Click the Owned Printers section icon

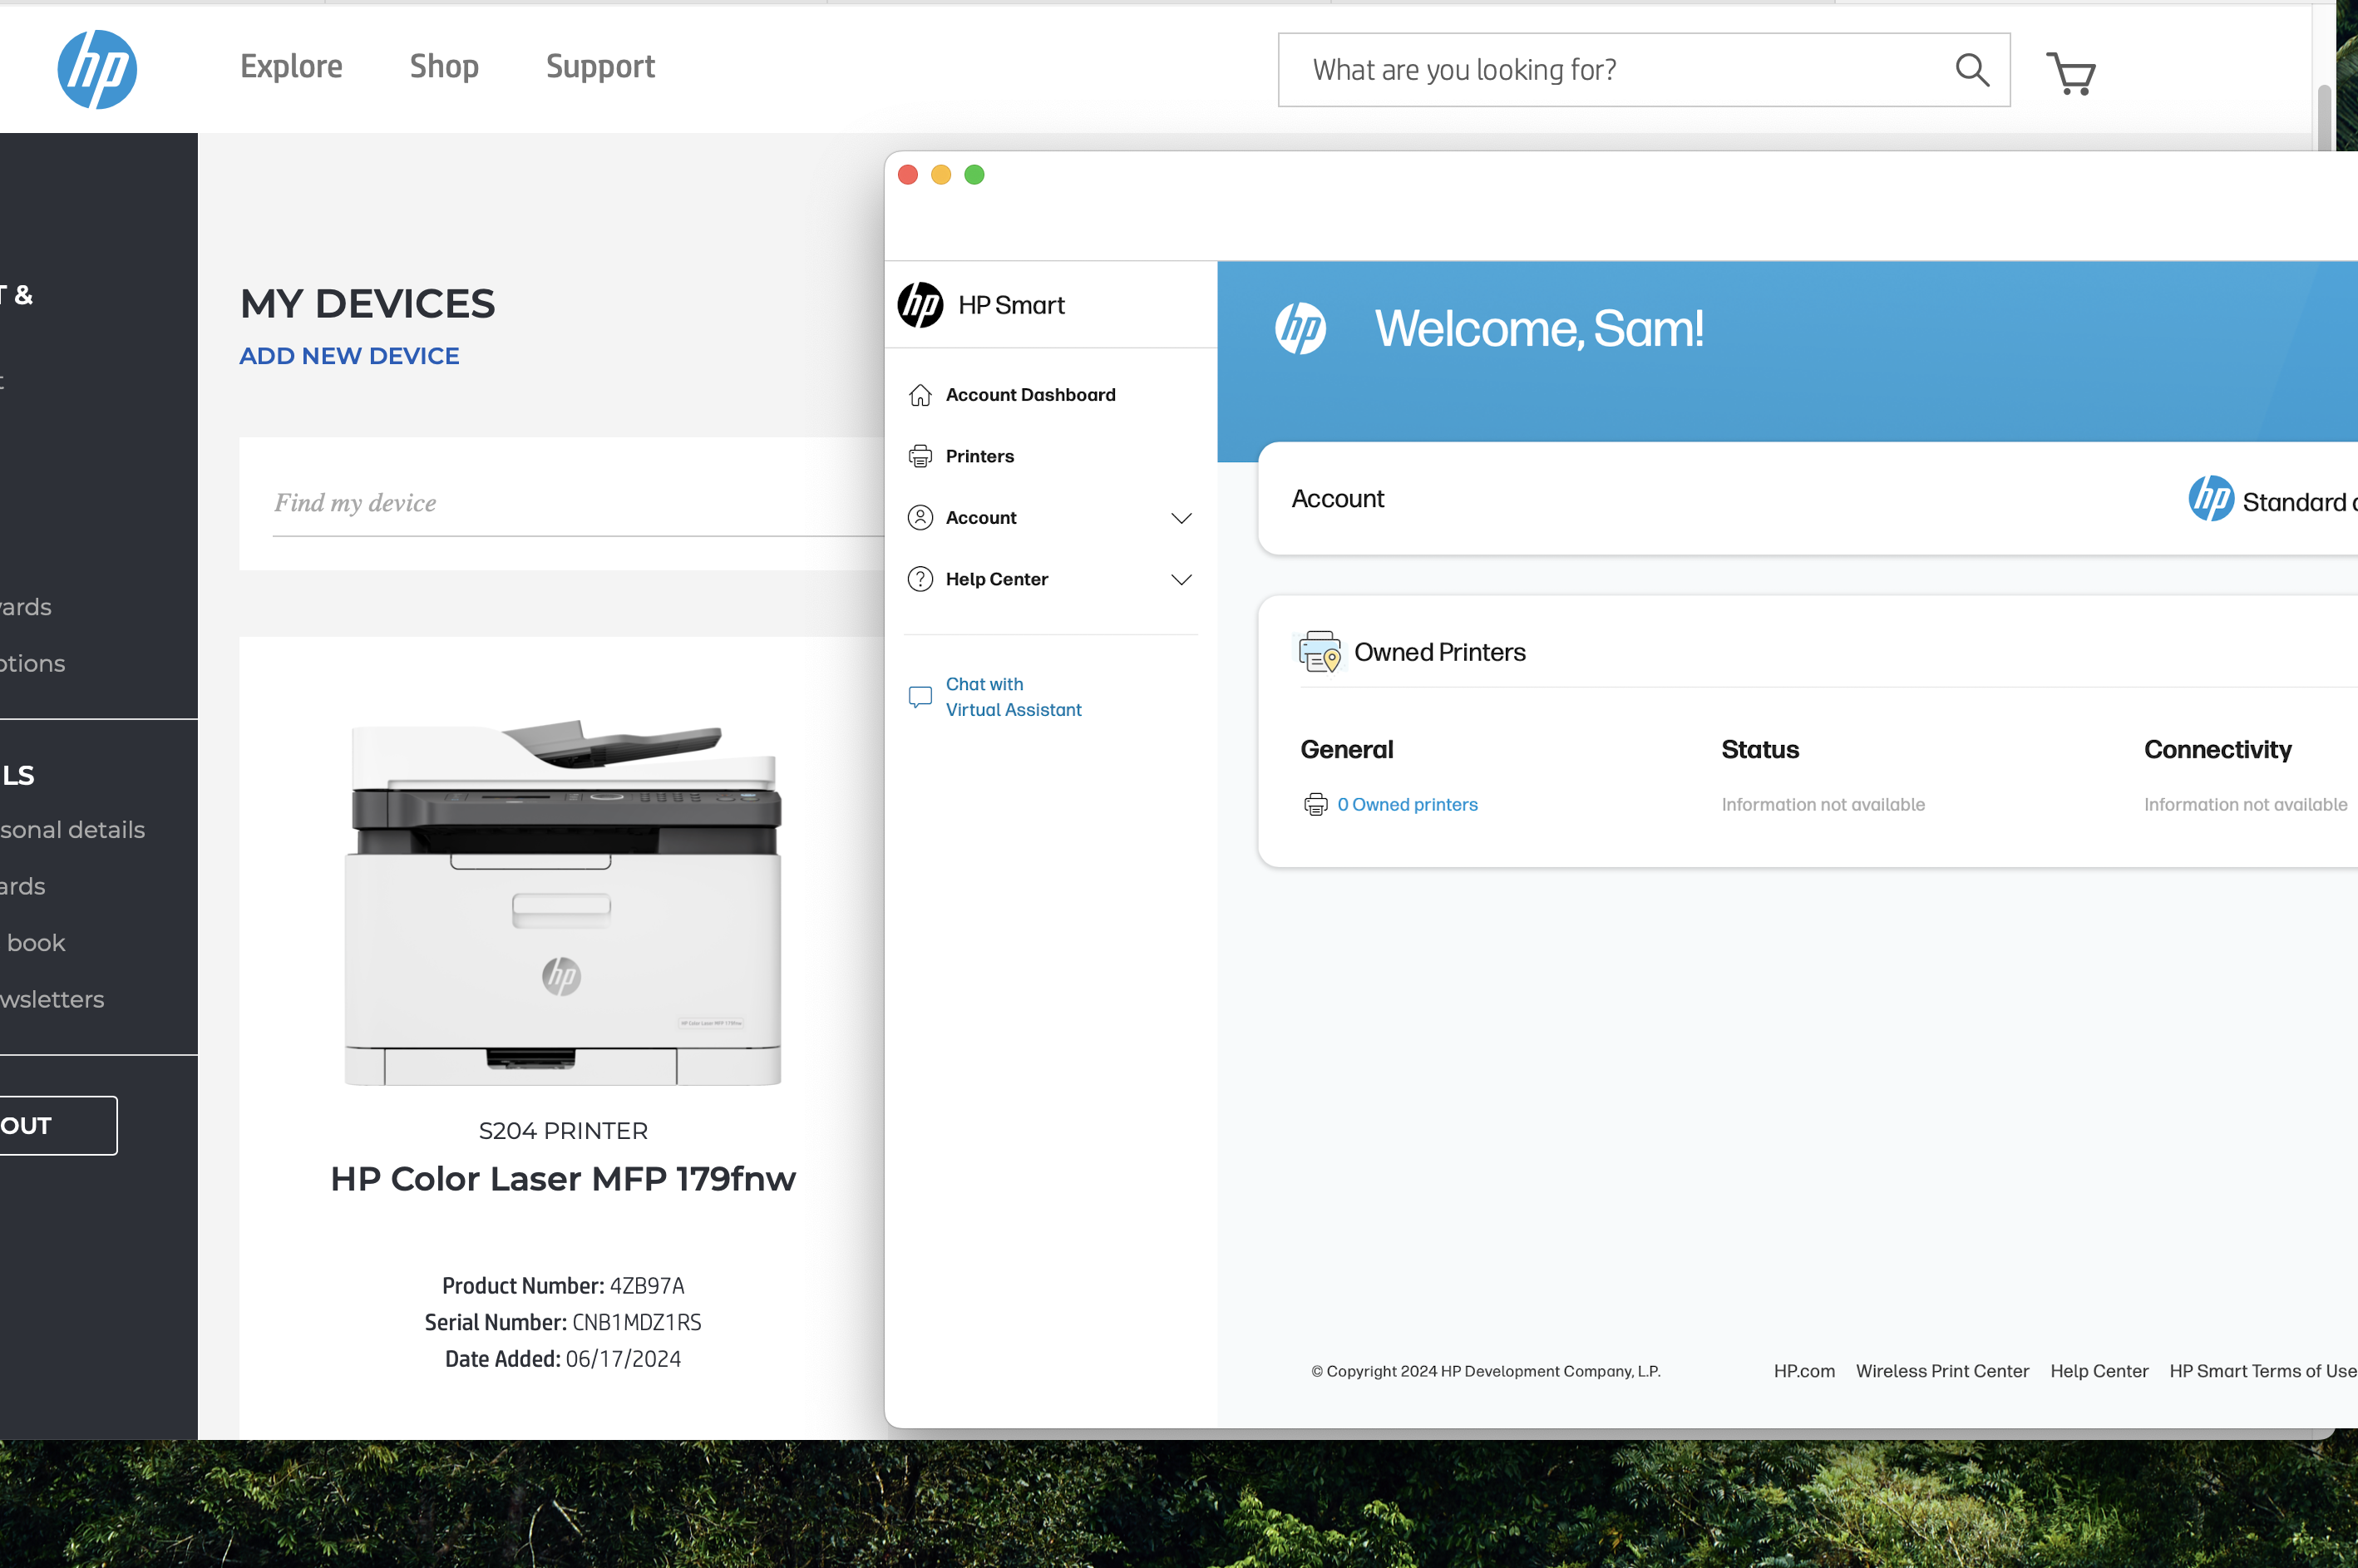click(1319, 652)
